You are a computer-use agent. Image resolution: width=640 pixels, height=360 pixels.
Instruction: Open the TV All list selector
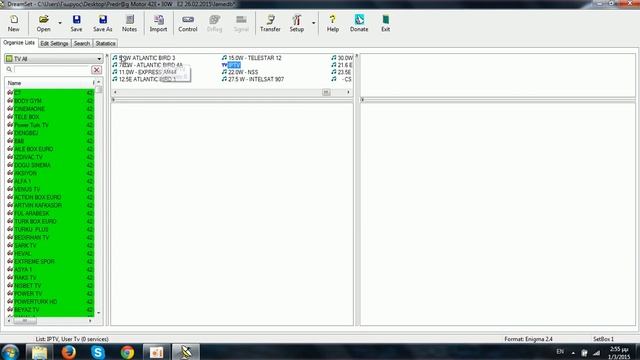(x=53, y=59)
